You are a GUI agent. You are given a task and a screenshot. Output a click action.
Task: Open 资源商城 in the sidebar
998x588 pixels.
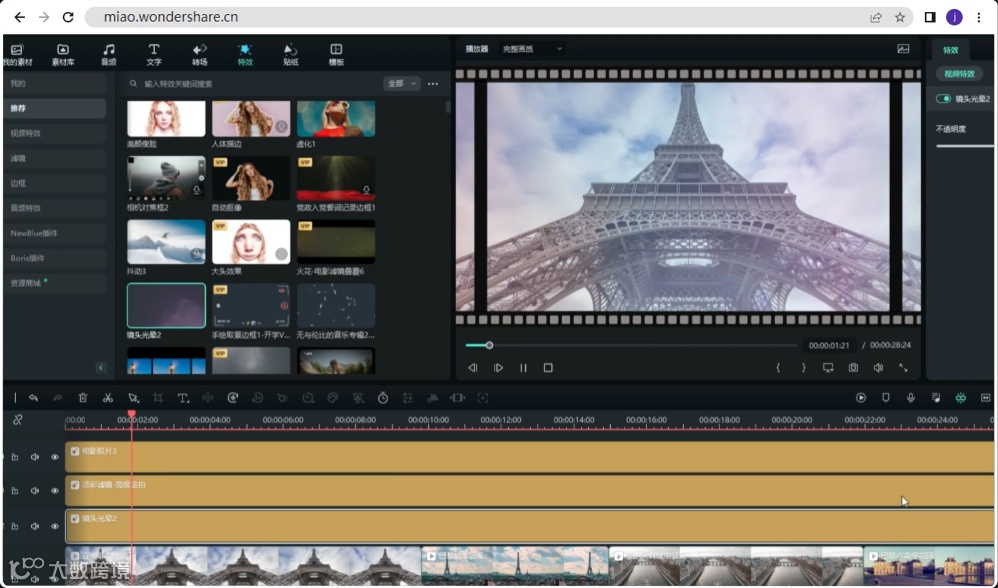[x=55, y=283]
